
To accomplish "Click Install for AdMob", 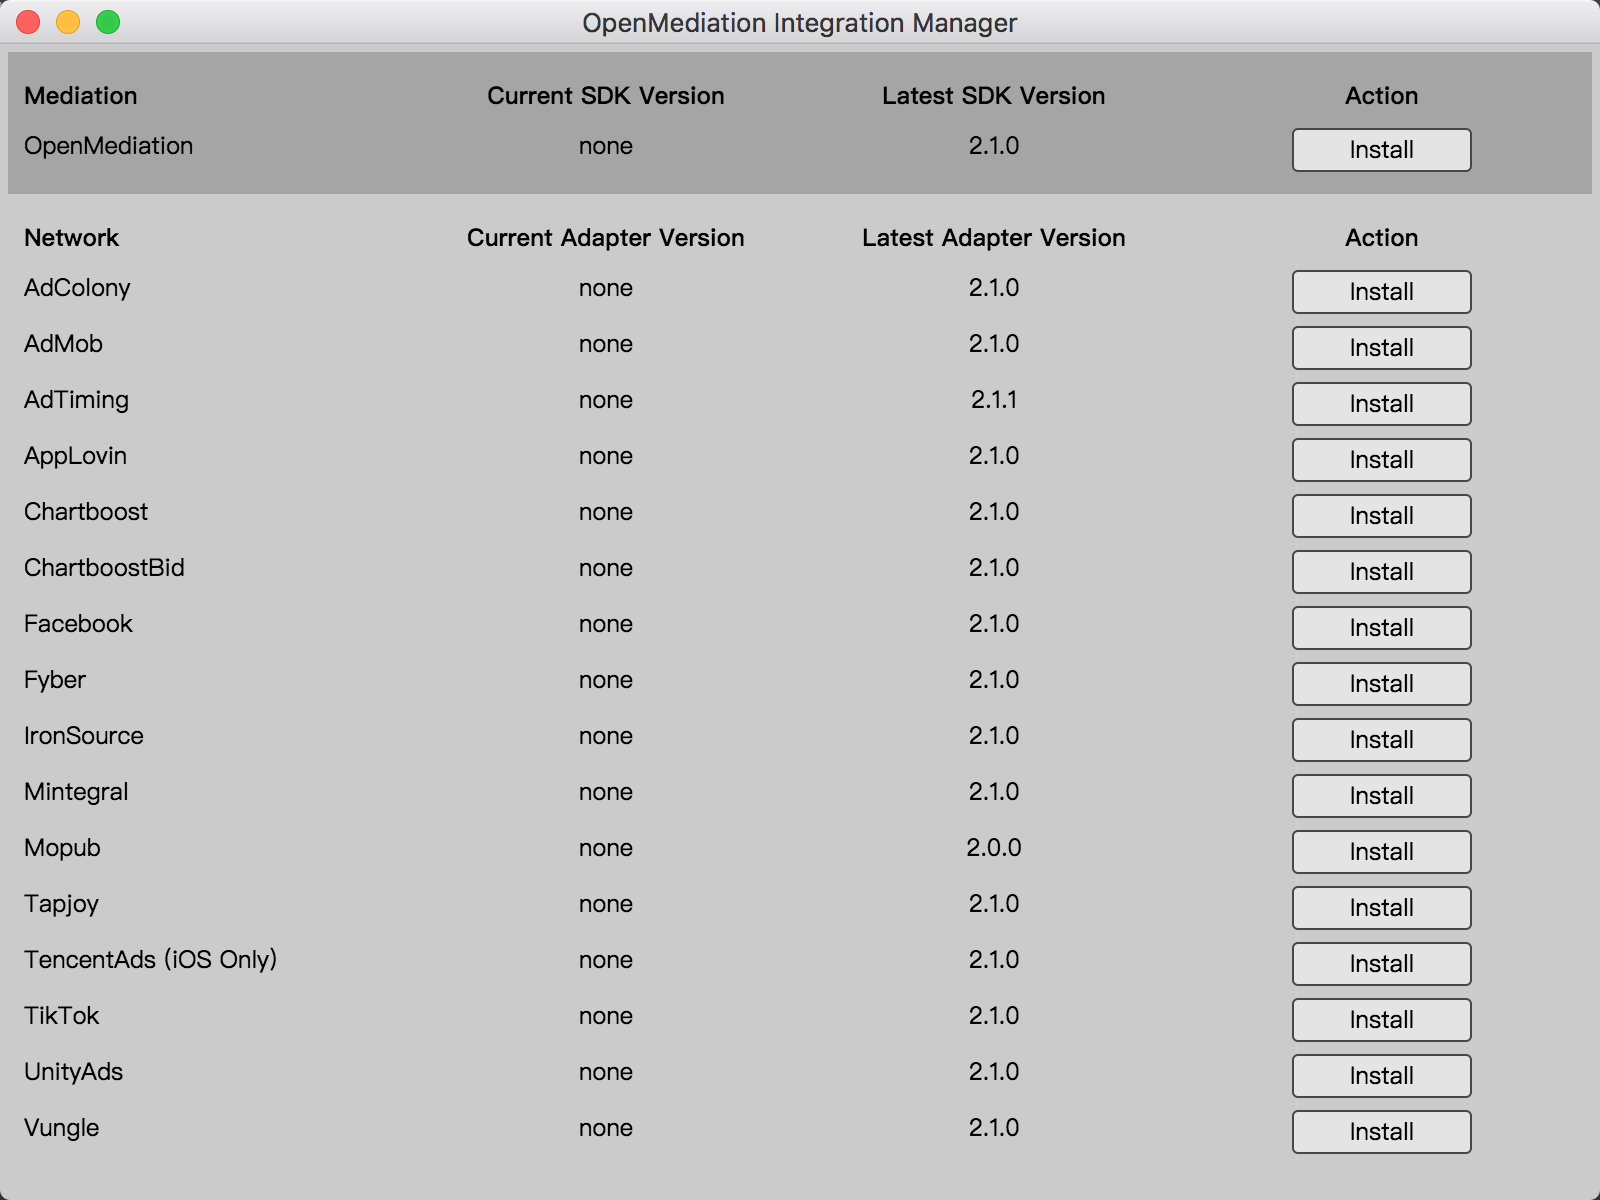I will click(1381, 348).
